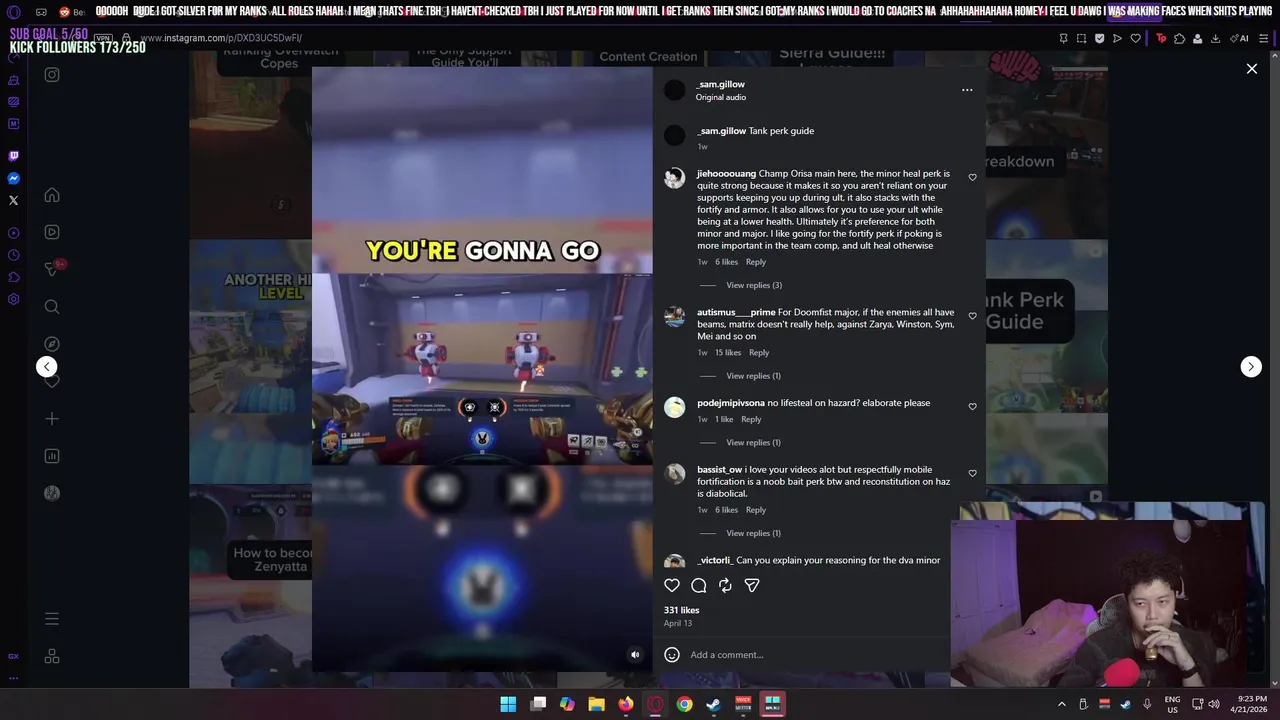Open extensions puzzle icon in toolbar
Image resolution: width=1280 pixels, height=720 pixels.
coord(1179,39)
